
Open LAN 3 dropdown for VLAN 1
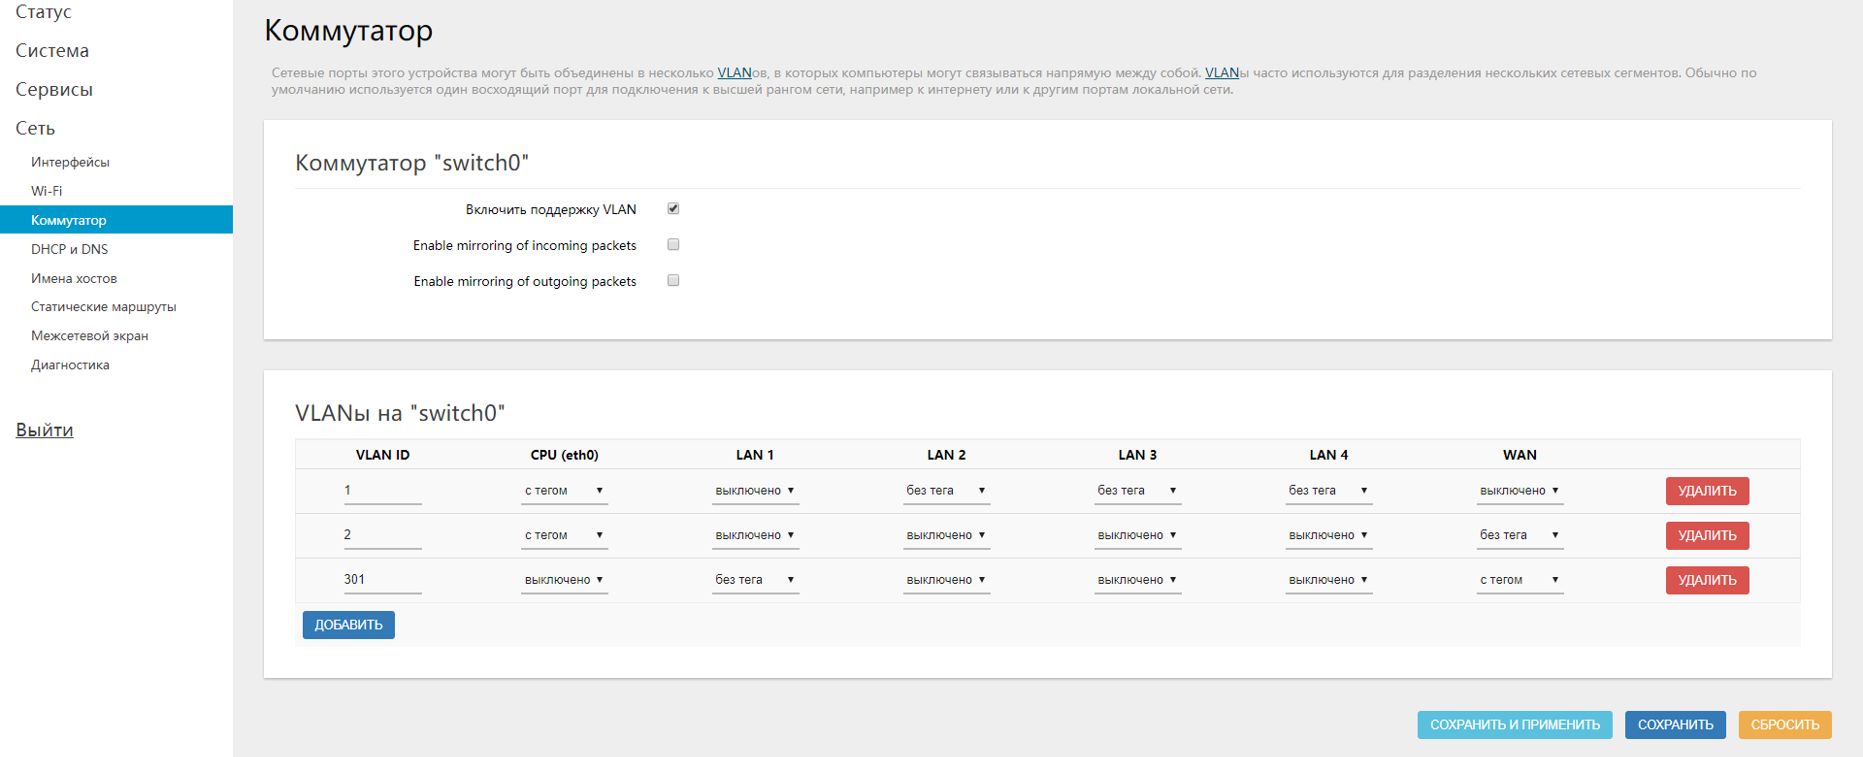tap(1137, 491)
